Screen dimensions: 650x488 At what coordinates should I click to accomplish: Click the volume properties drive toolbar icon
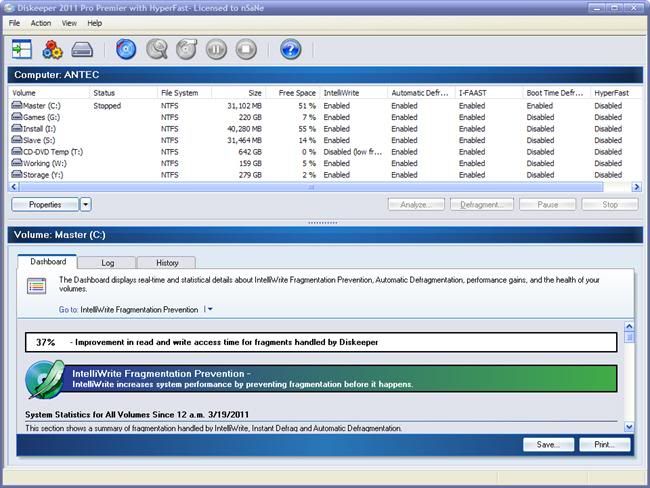pos(82,50)
